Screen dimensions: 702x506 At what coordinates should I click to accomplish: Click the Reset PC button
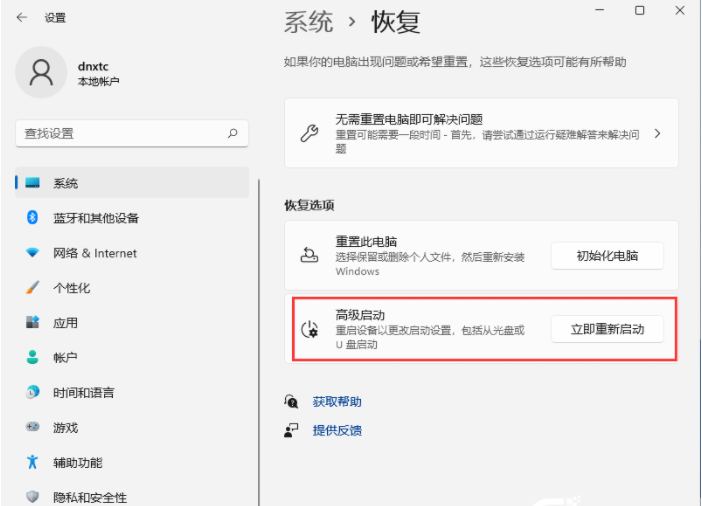pyautogui.click(x=607, y=255)
